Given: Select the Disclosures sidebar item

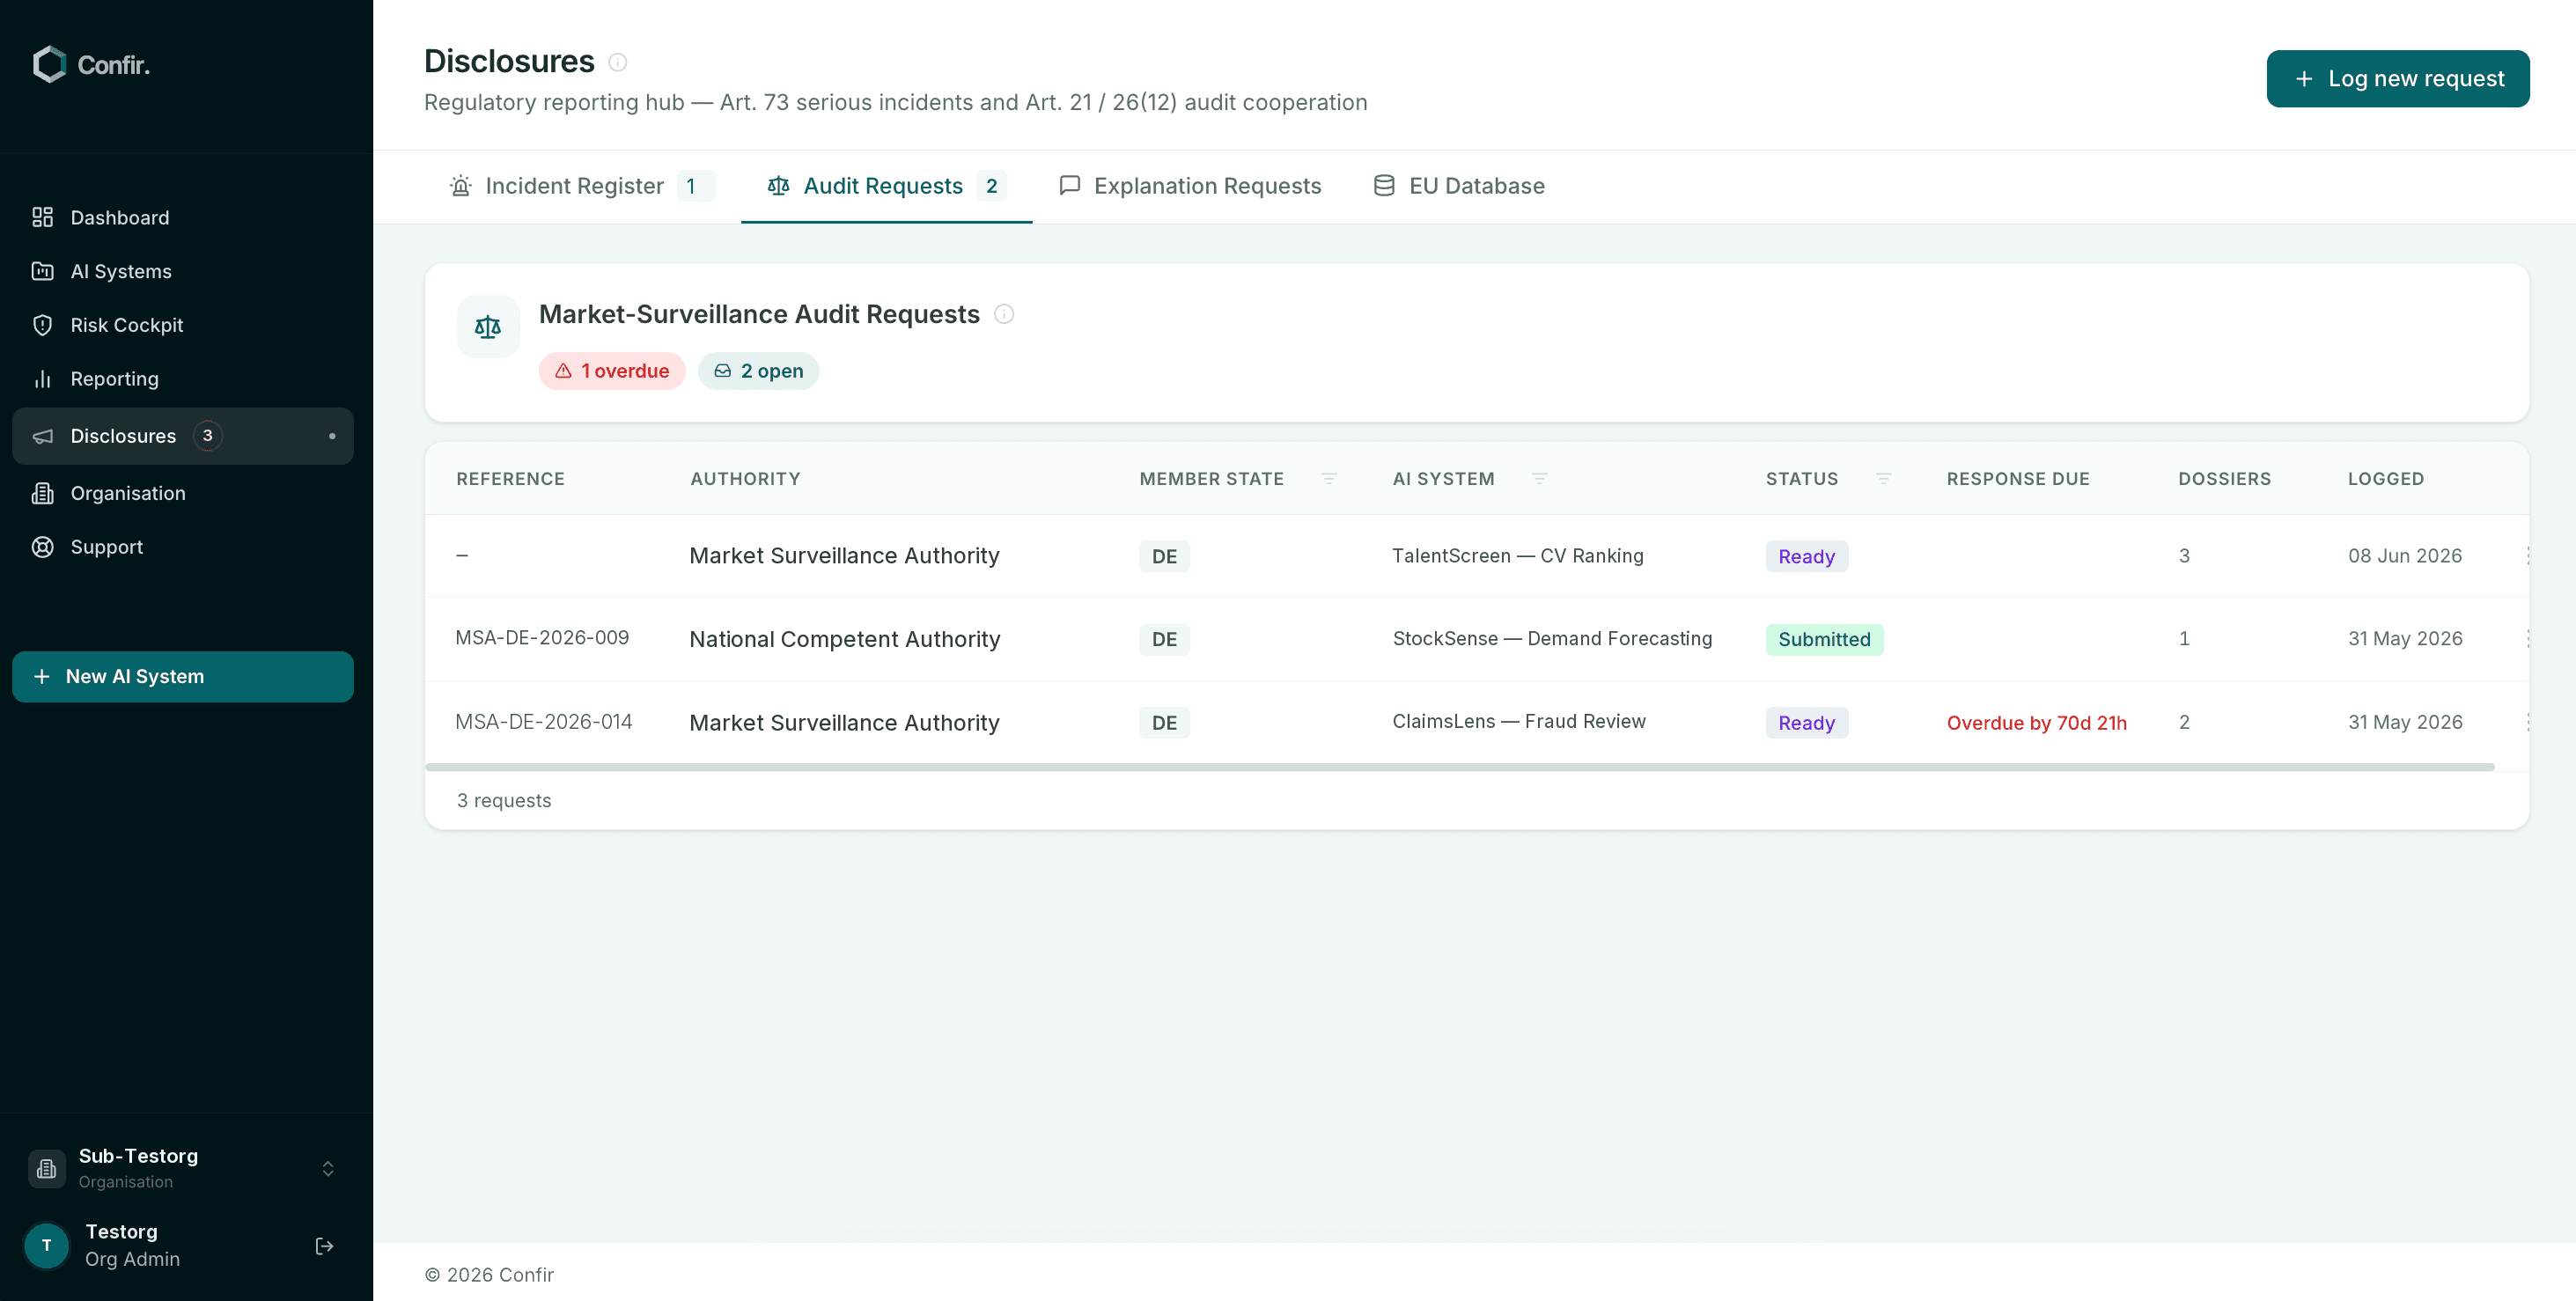Looking at the screenshot, I should click(183, 436).
